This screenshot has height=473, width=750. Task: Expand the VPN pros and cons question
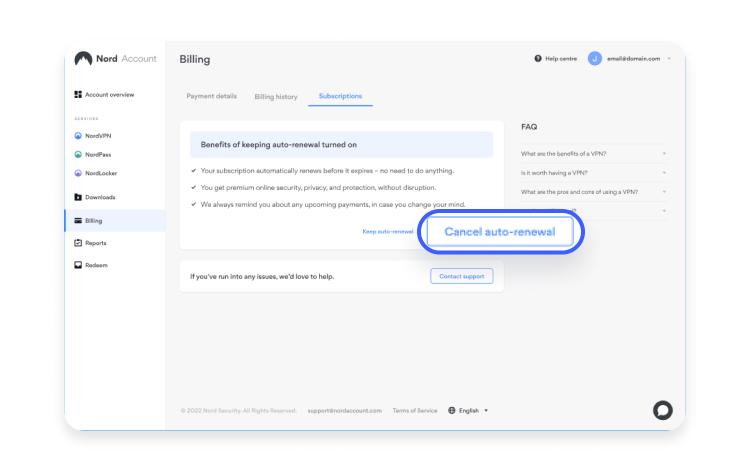click(593, 192)
